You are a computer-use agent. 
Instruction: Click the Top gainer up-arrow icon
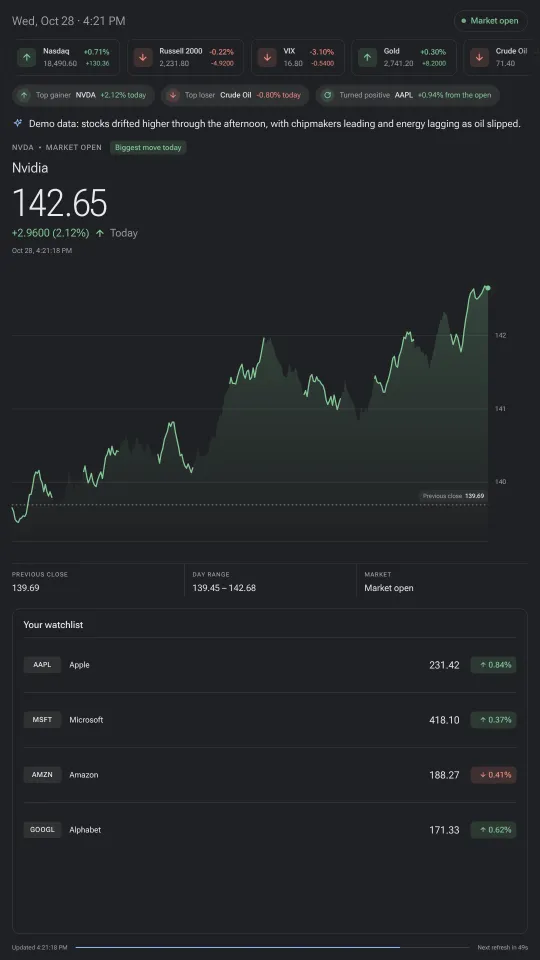tap(24, 96)
